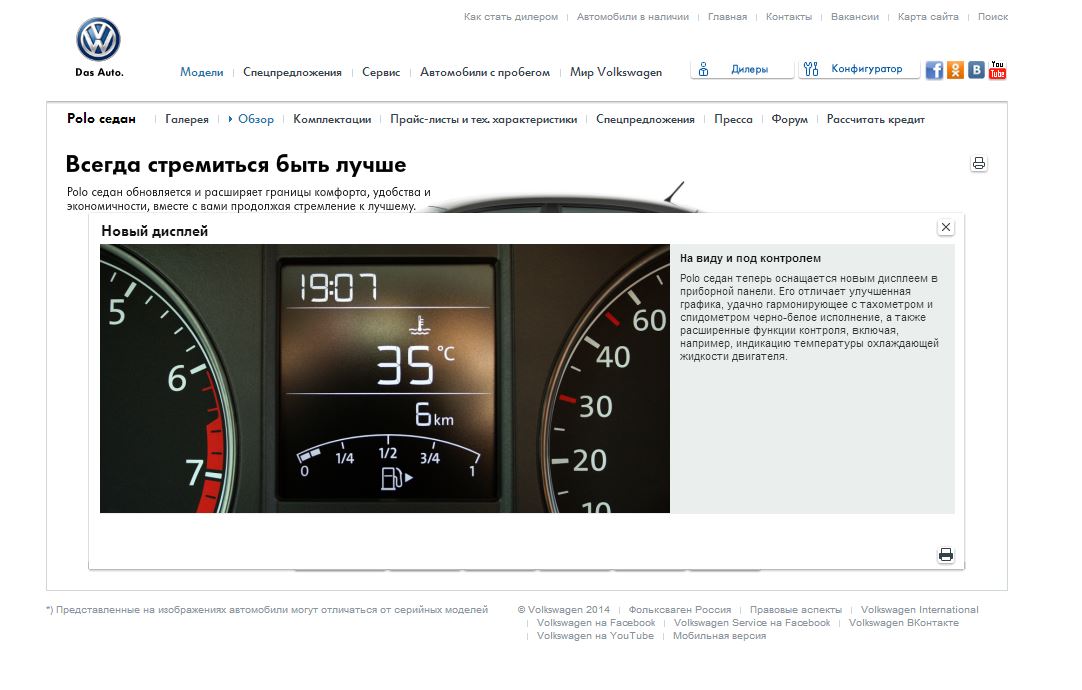Open Карта сайта link
The height and width of the screenshot is (690, 1082).
coord(928,17)
